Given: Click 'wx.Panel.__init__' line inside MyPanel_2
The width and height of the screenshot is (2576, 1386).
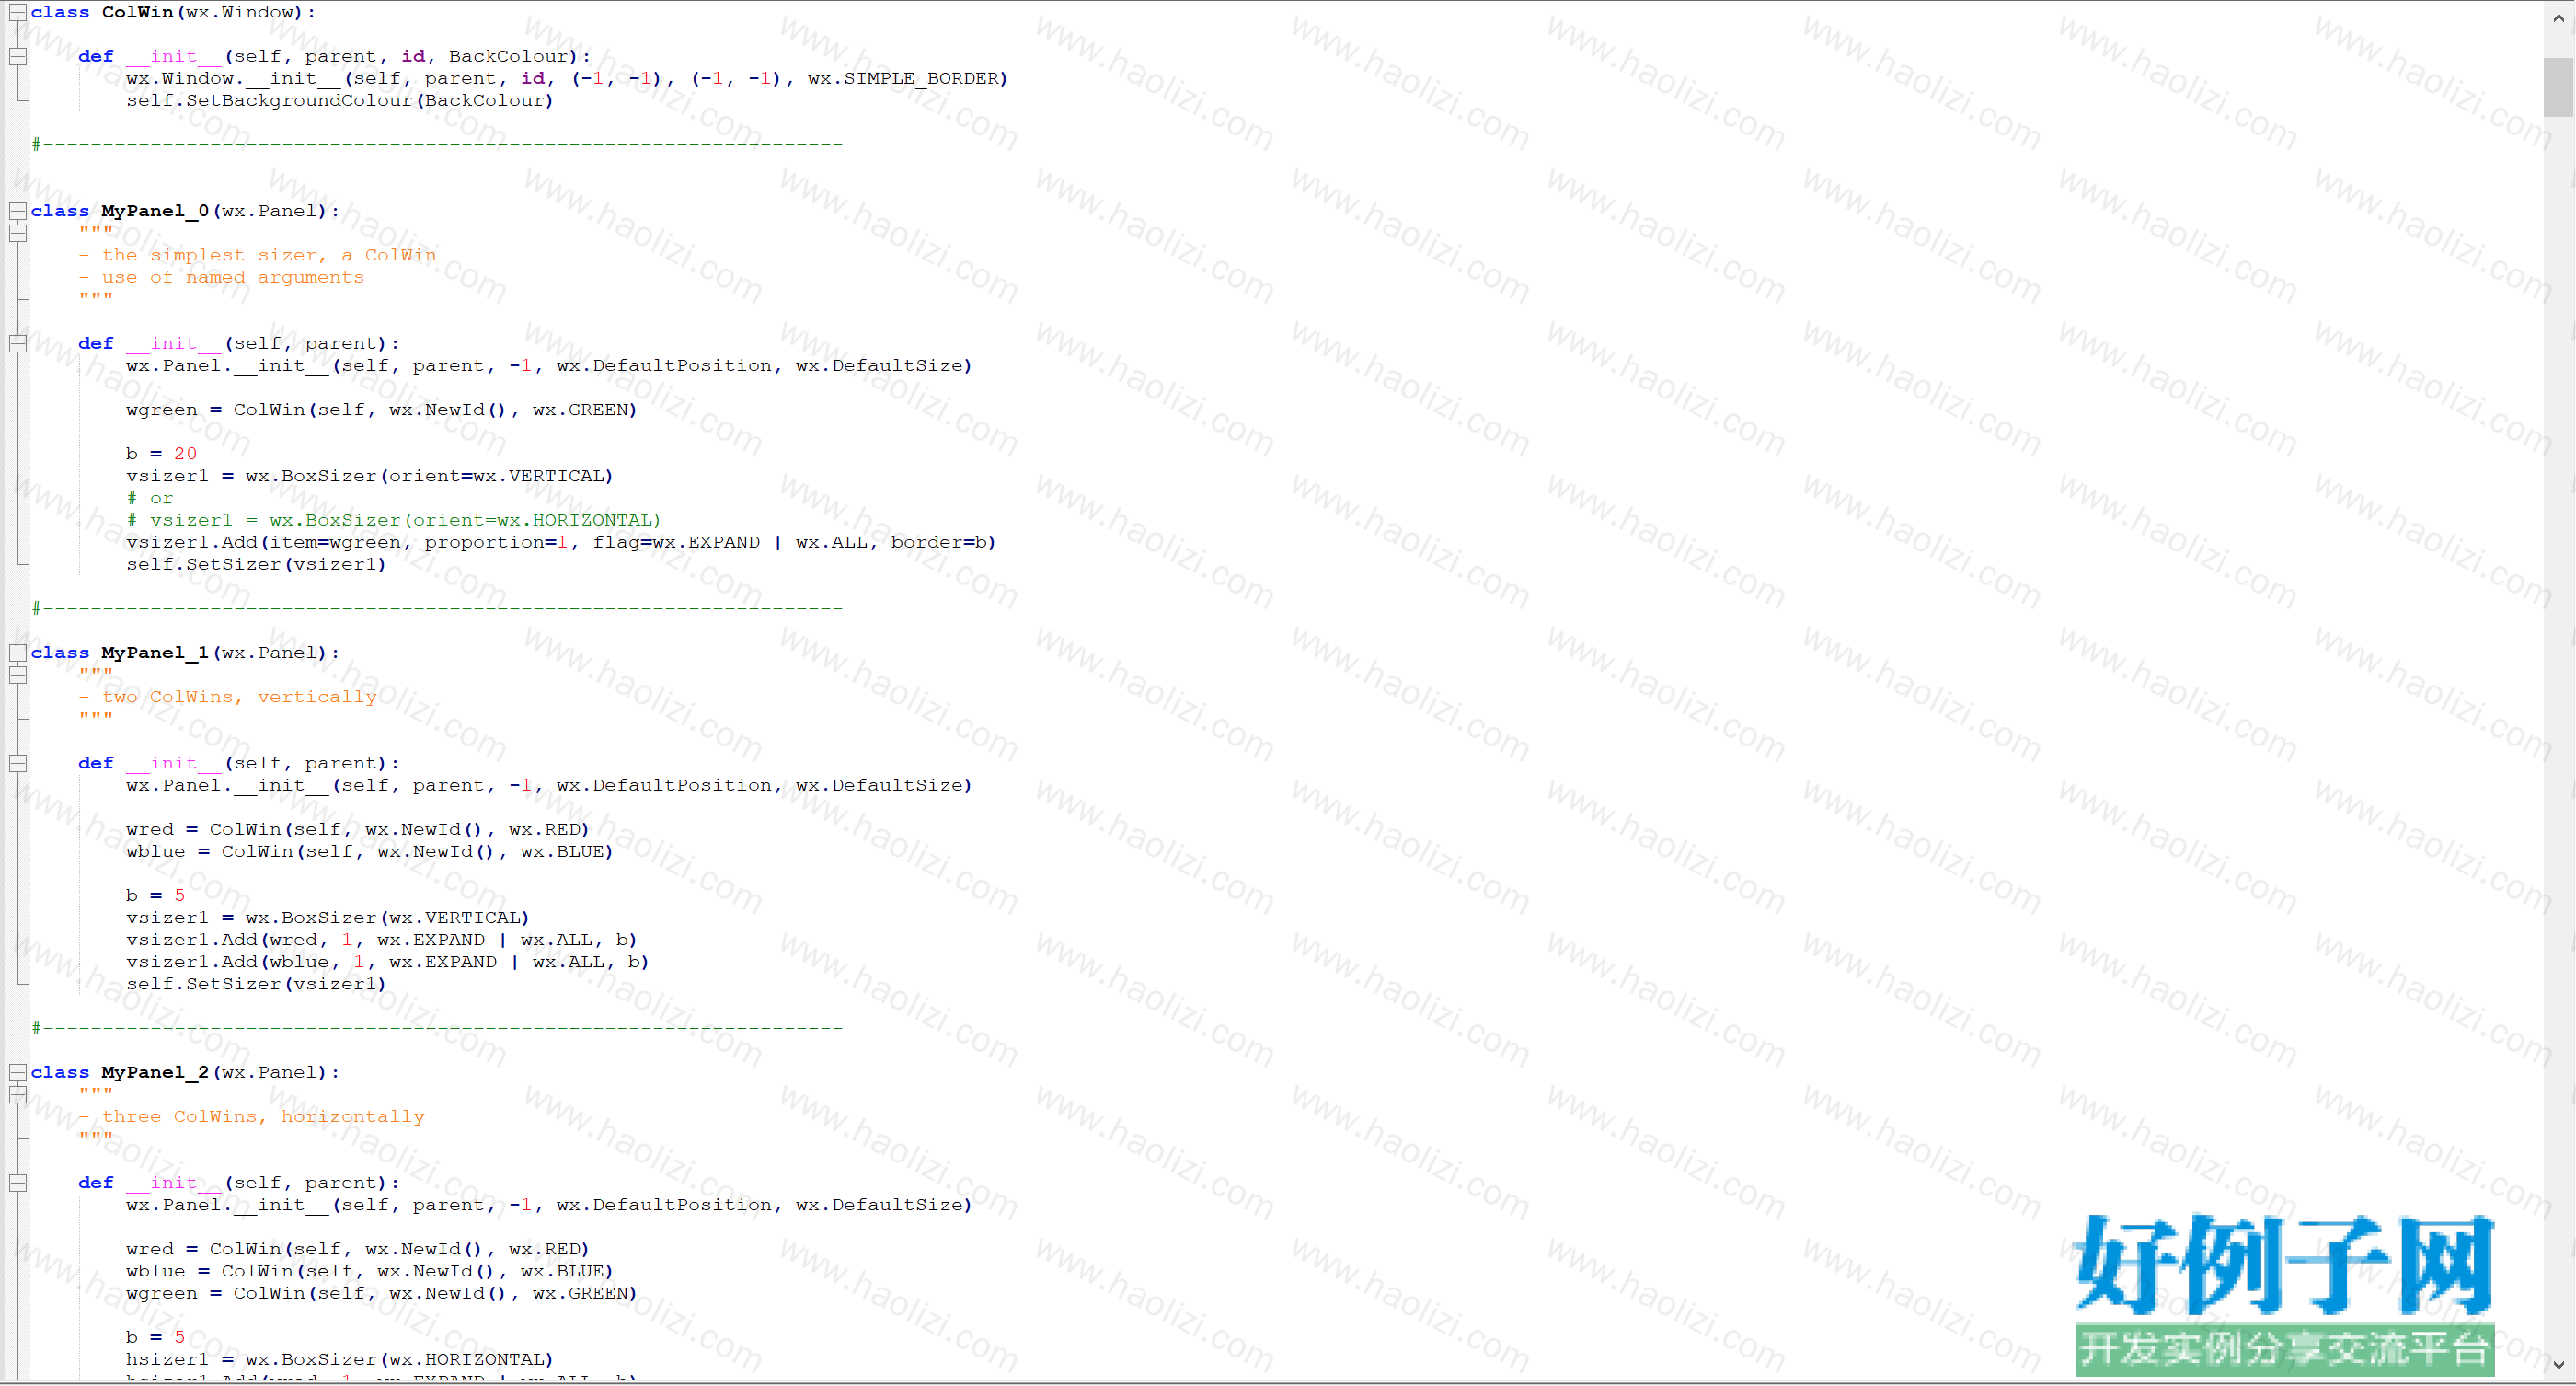Looking at the screenshot, I should (x=549, y=1206).
